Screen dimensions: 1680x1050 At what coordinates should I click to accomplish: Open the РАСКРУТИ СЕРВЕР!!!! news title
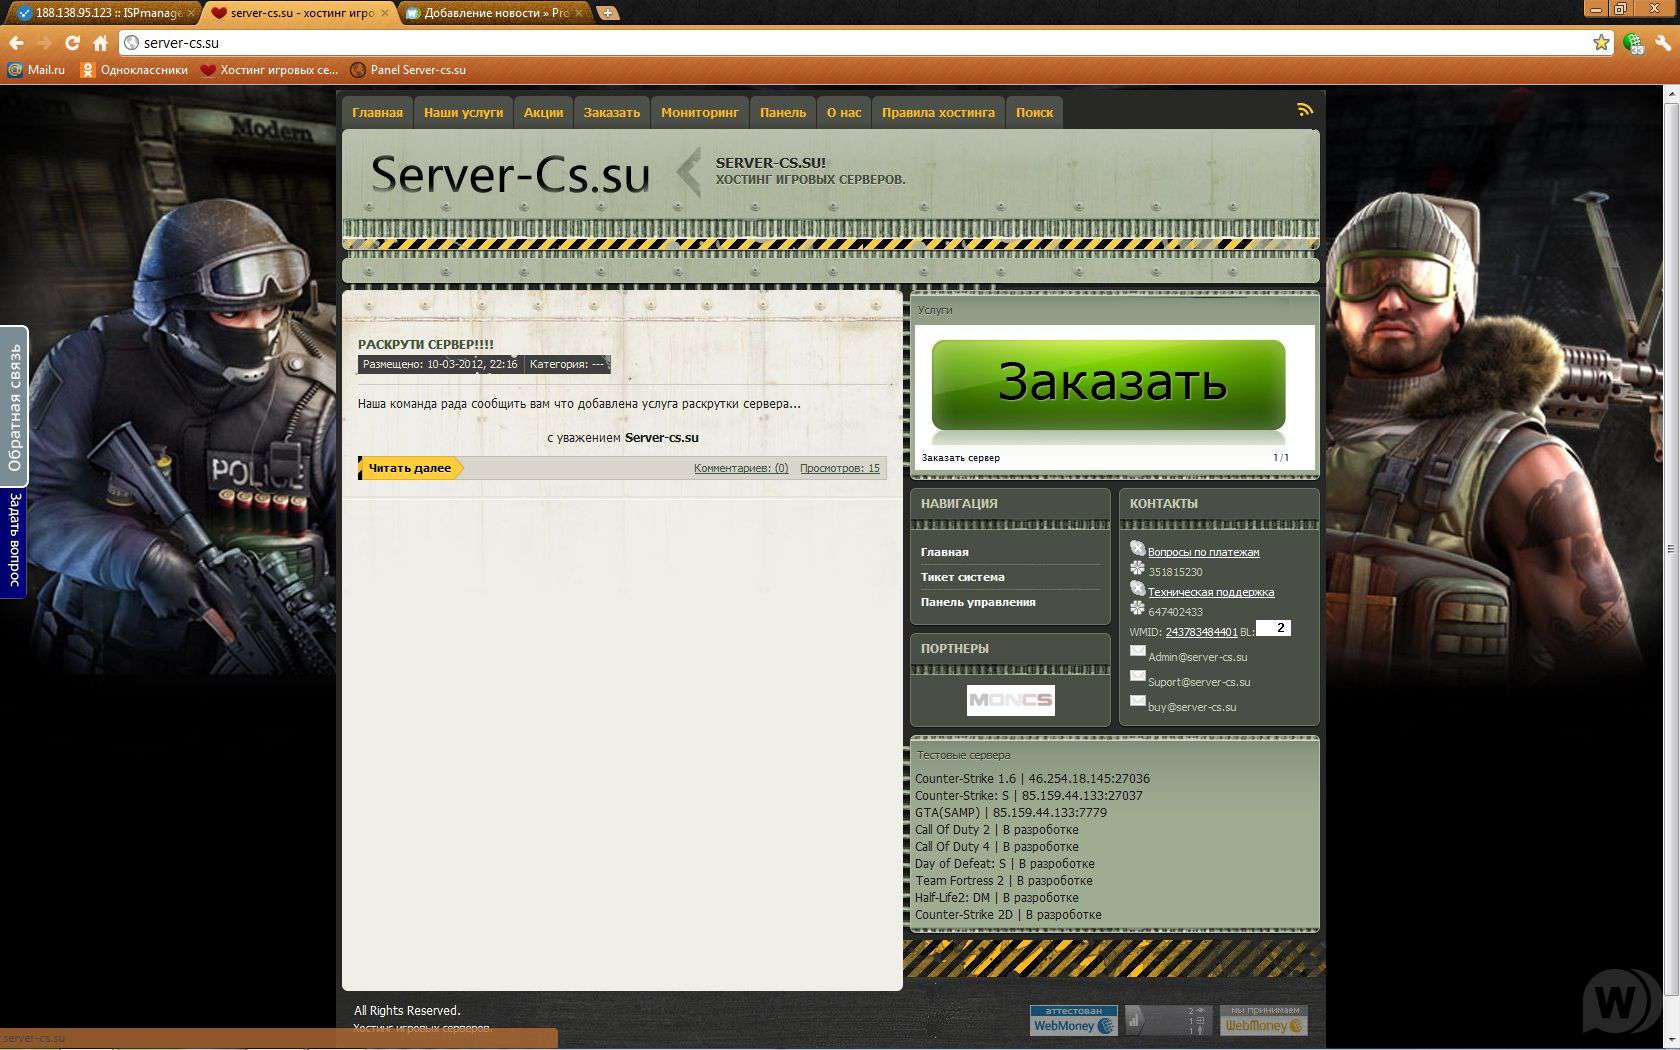tap(426, 344)
